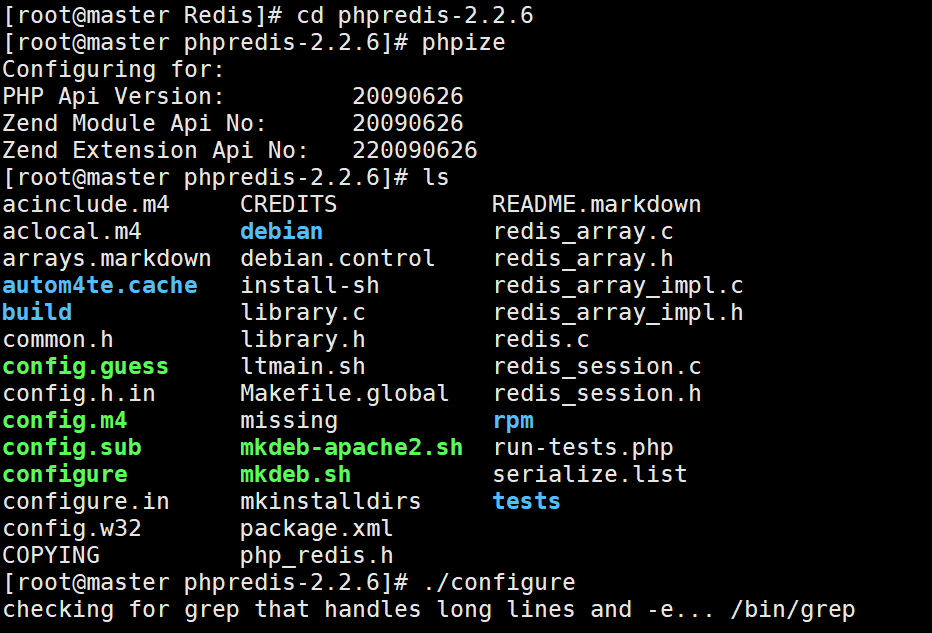
Task: Select redis_array_impl.h file name
Action: (x=618, y=313)
